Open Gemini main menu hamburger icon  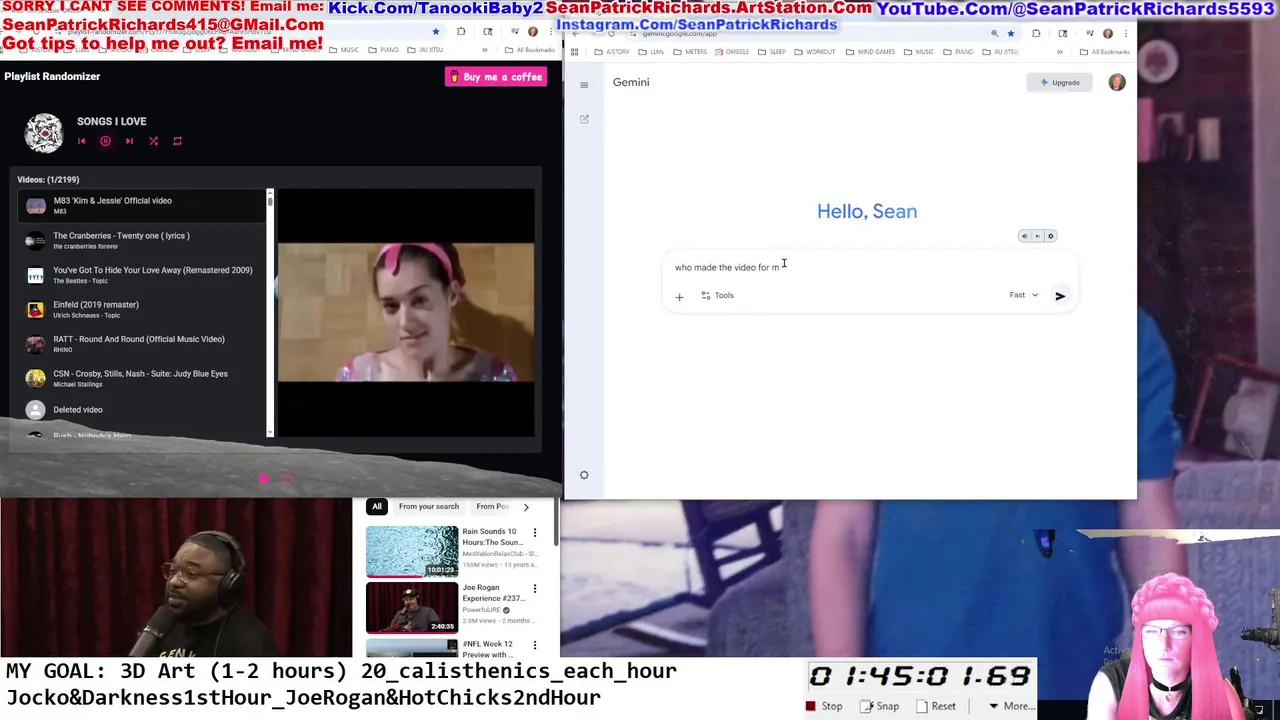tap(584, 85)
